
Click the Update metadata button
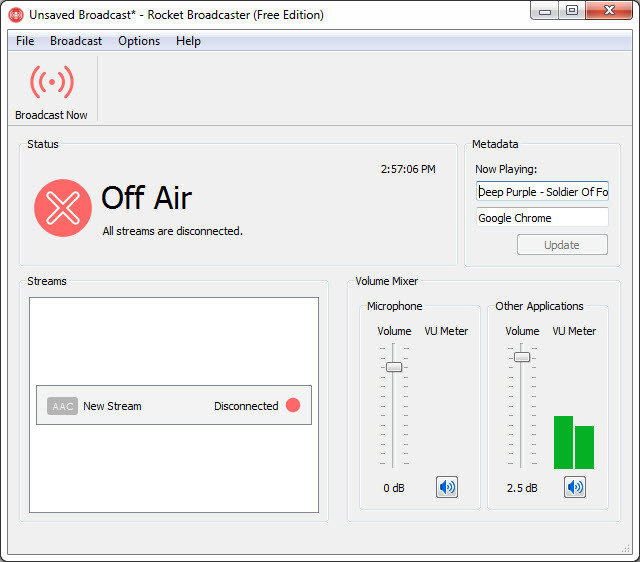562,244
